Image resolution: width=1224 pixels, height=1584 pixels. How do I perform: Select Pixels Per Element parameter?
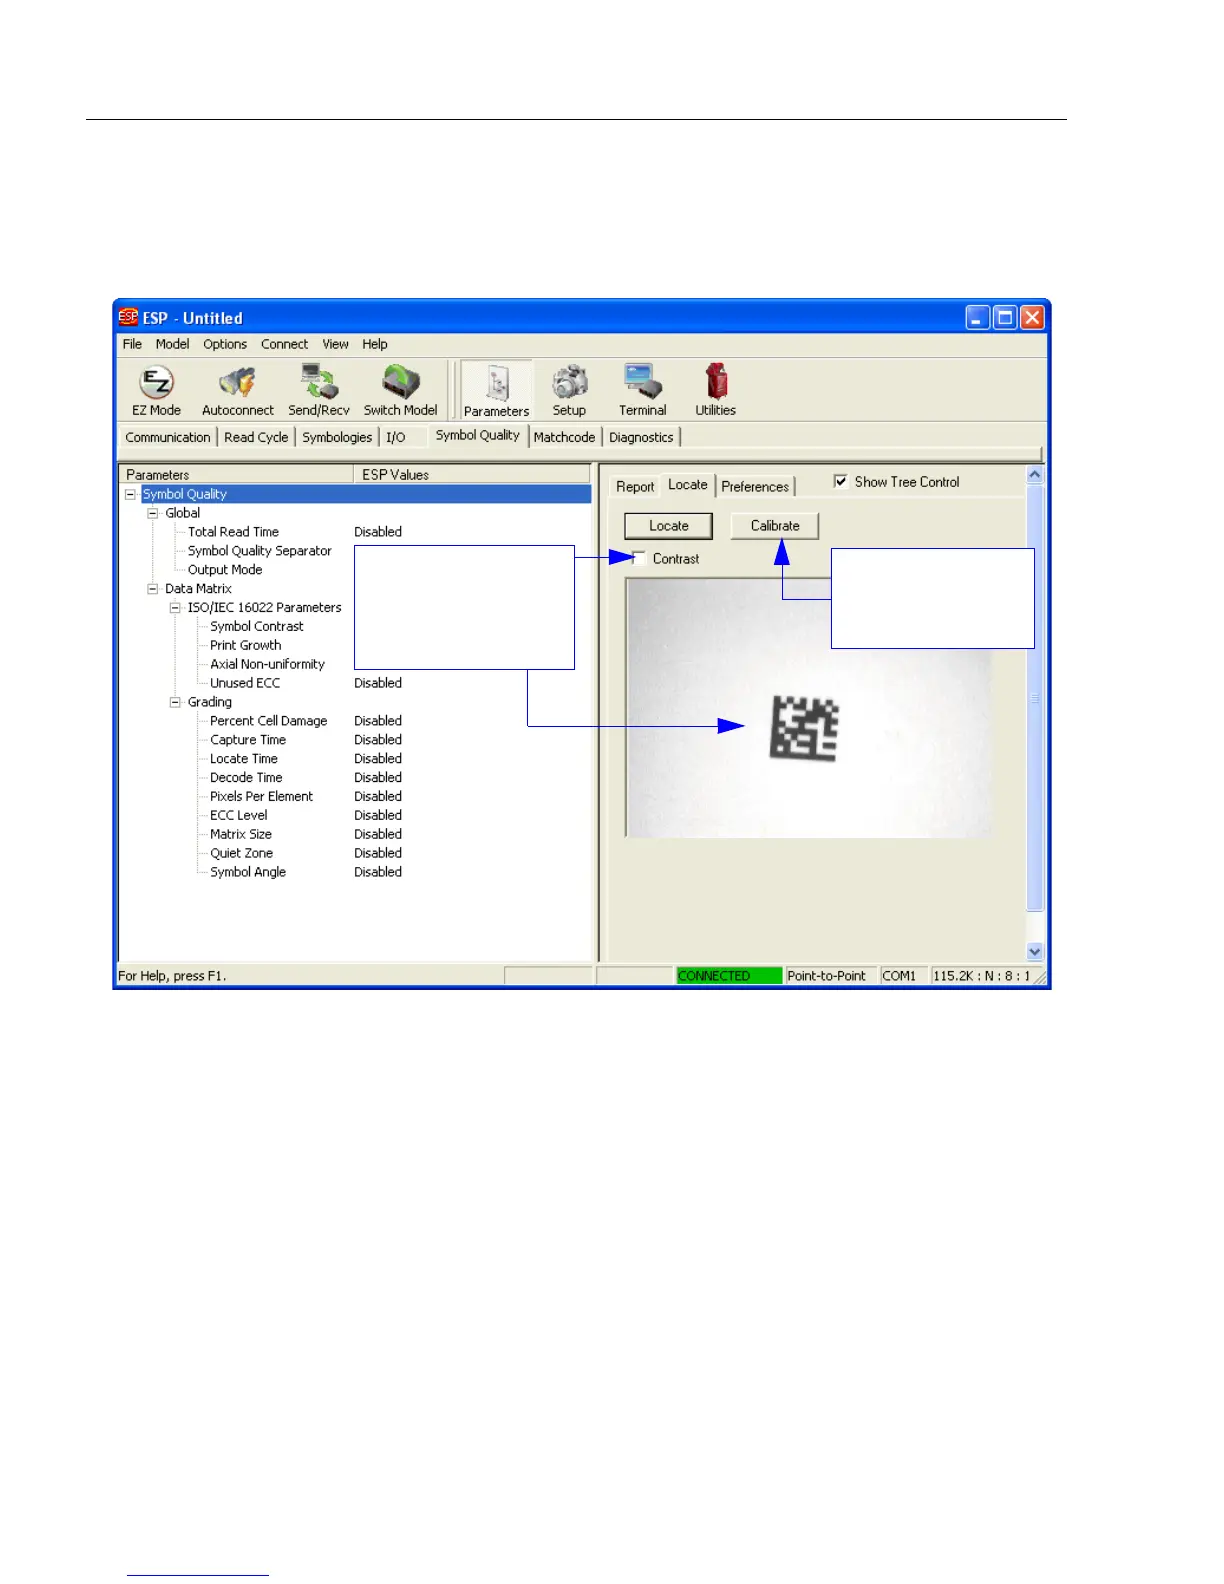pyautogui.click(x=261, y=797)
